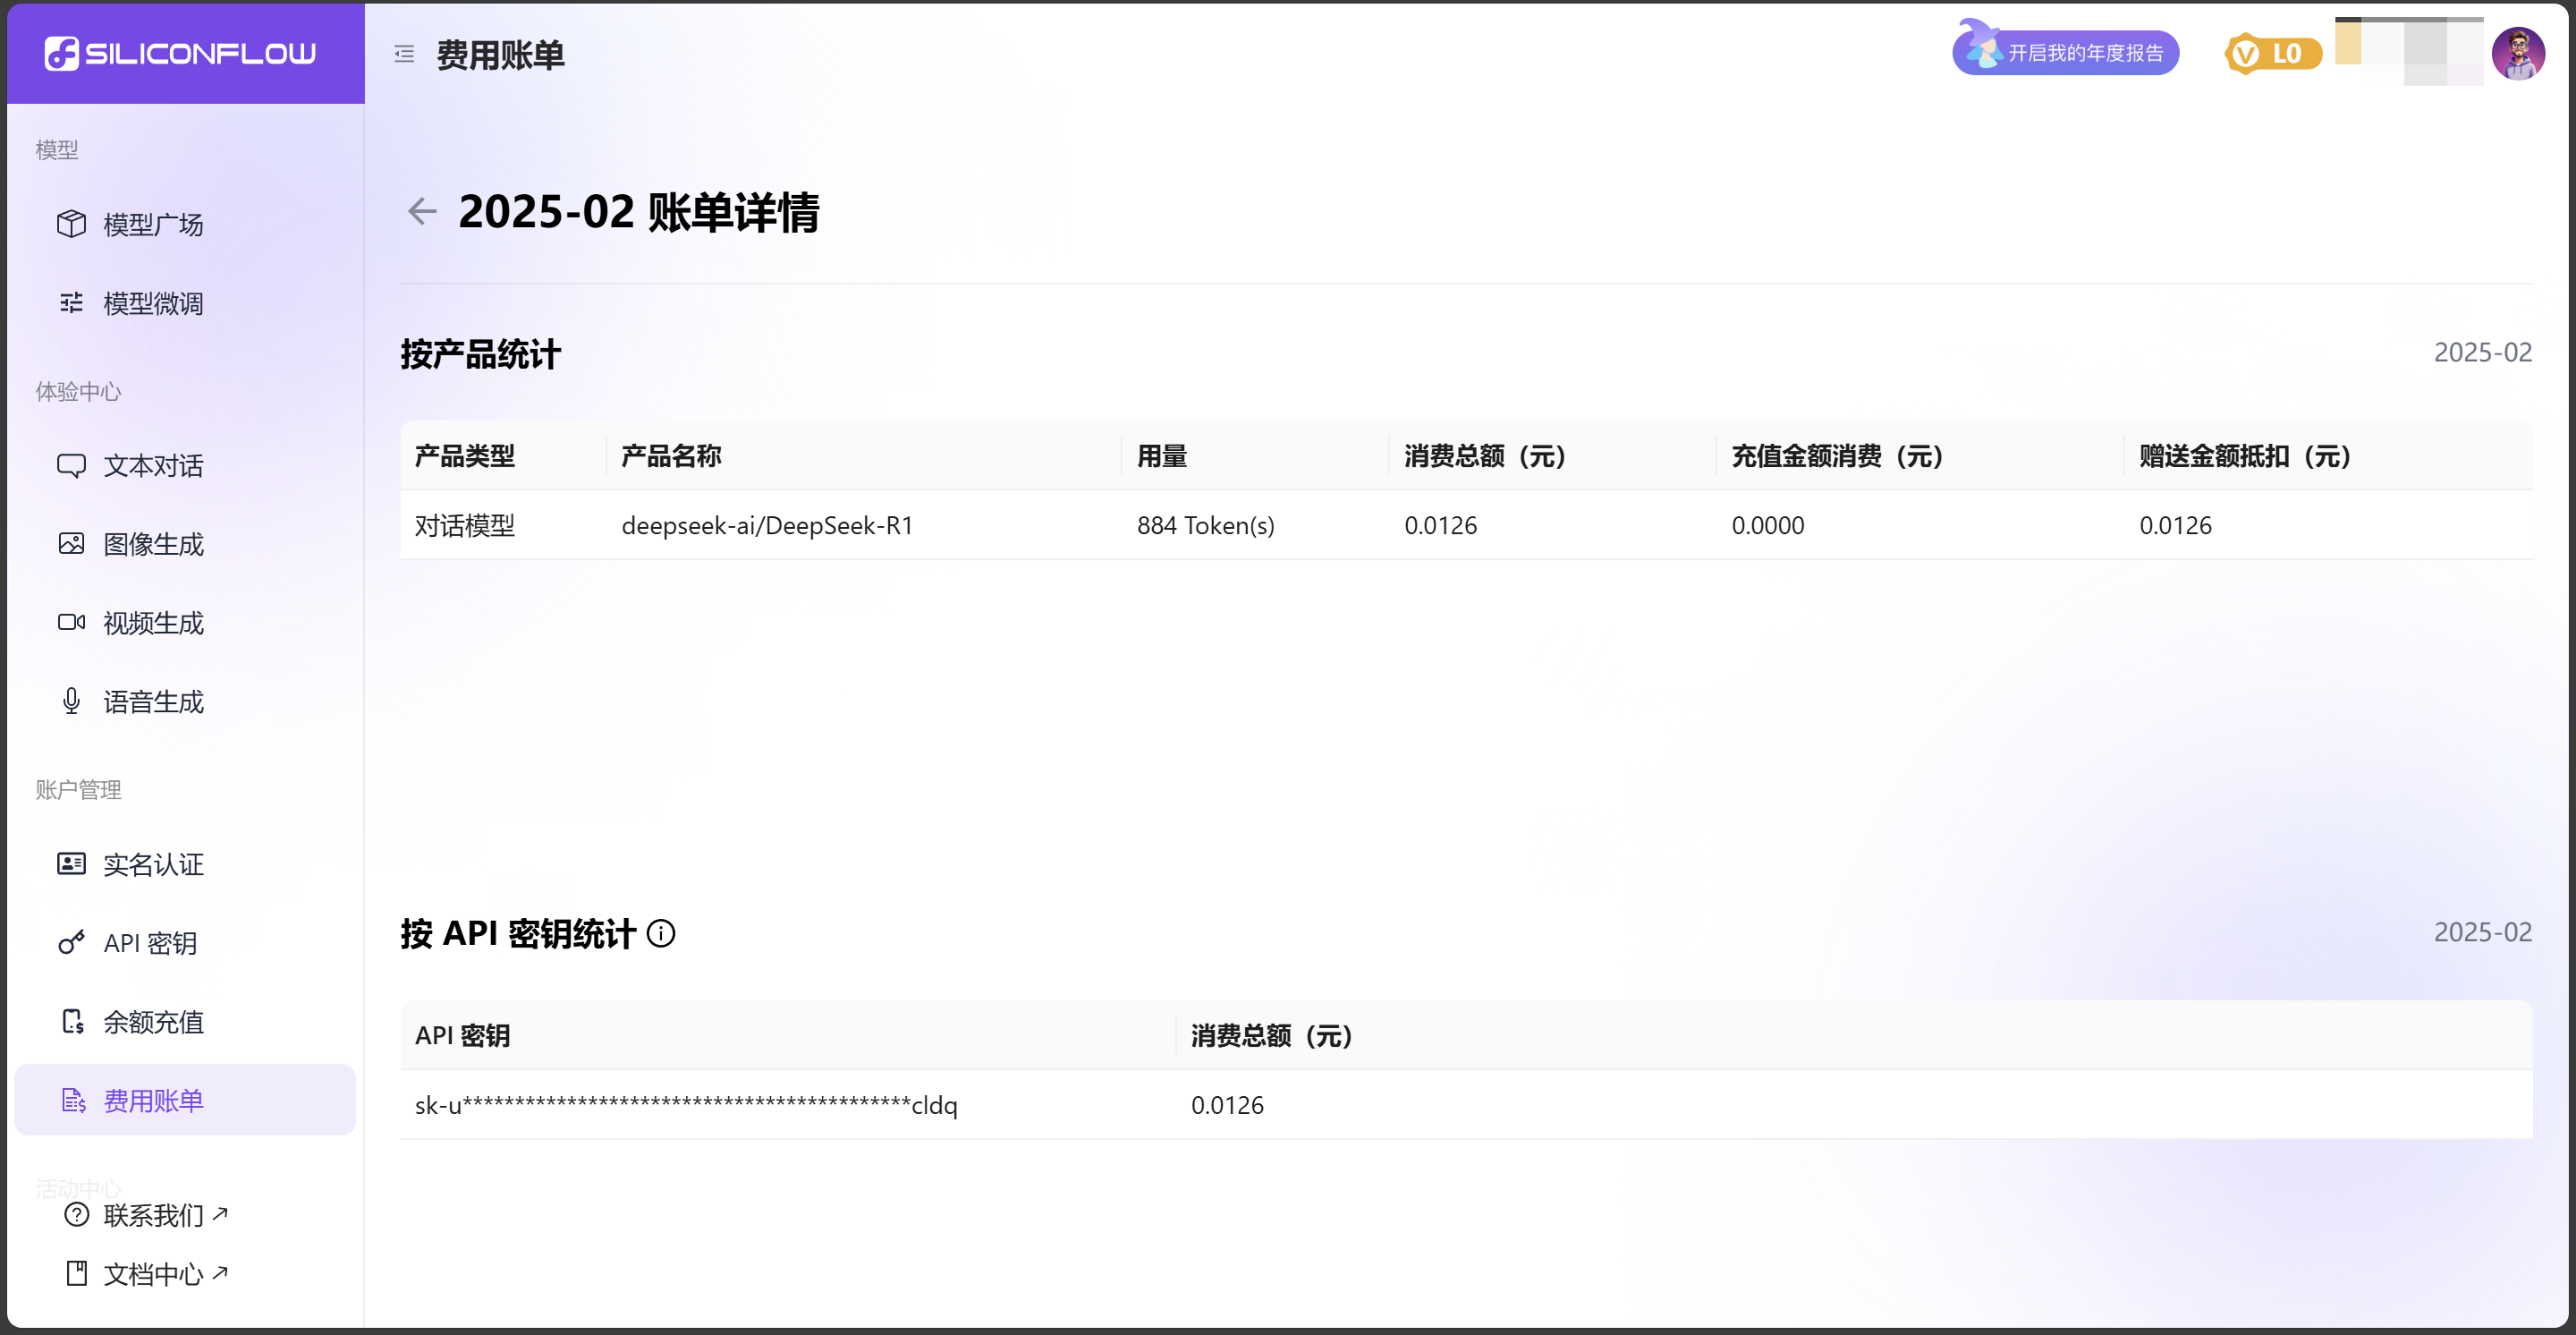Click the 图像生成 picture icon

tap(71, 544)
